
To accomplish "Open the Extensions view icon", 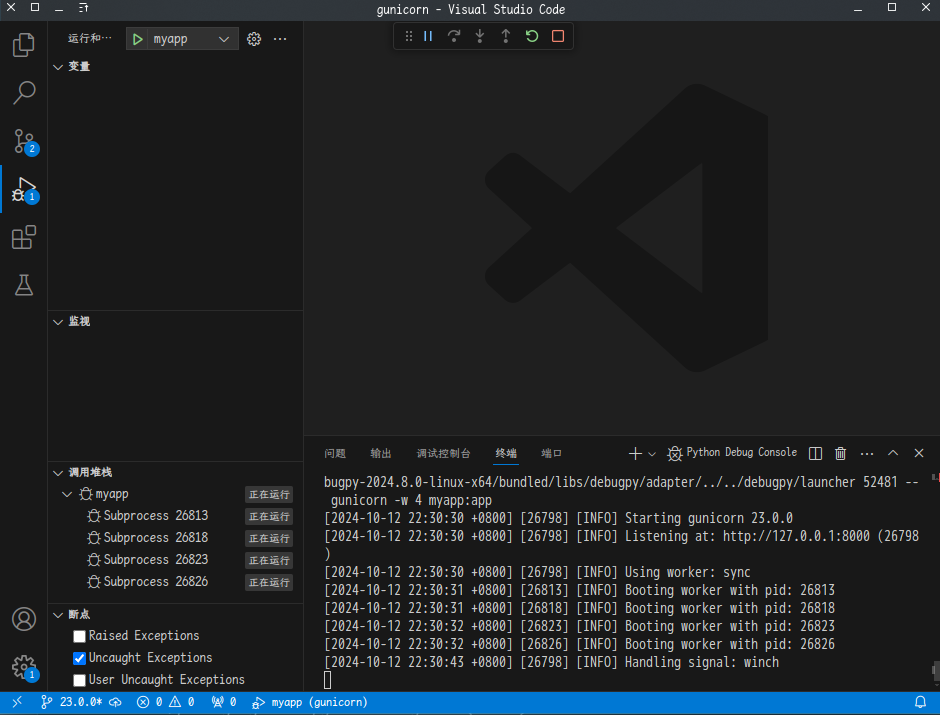I will tap(23, 237).
